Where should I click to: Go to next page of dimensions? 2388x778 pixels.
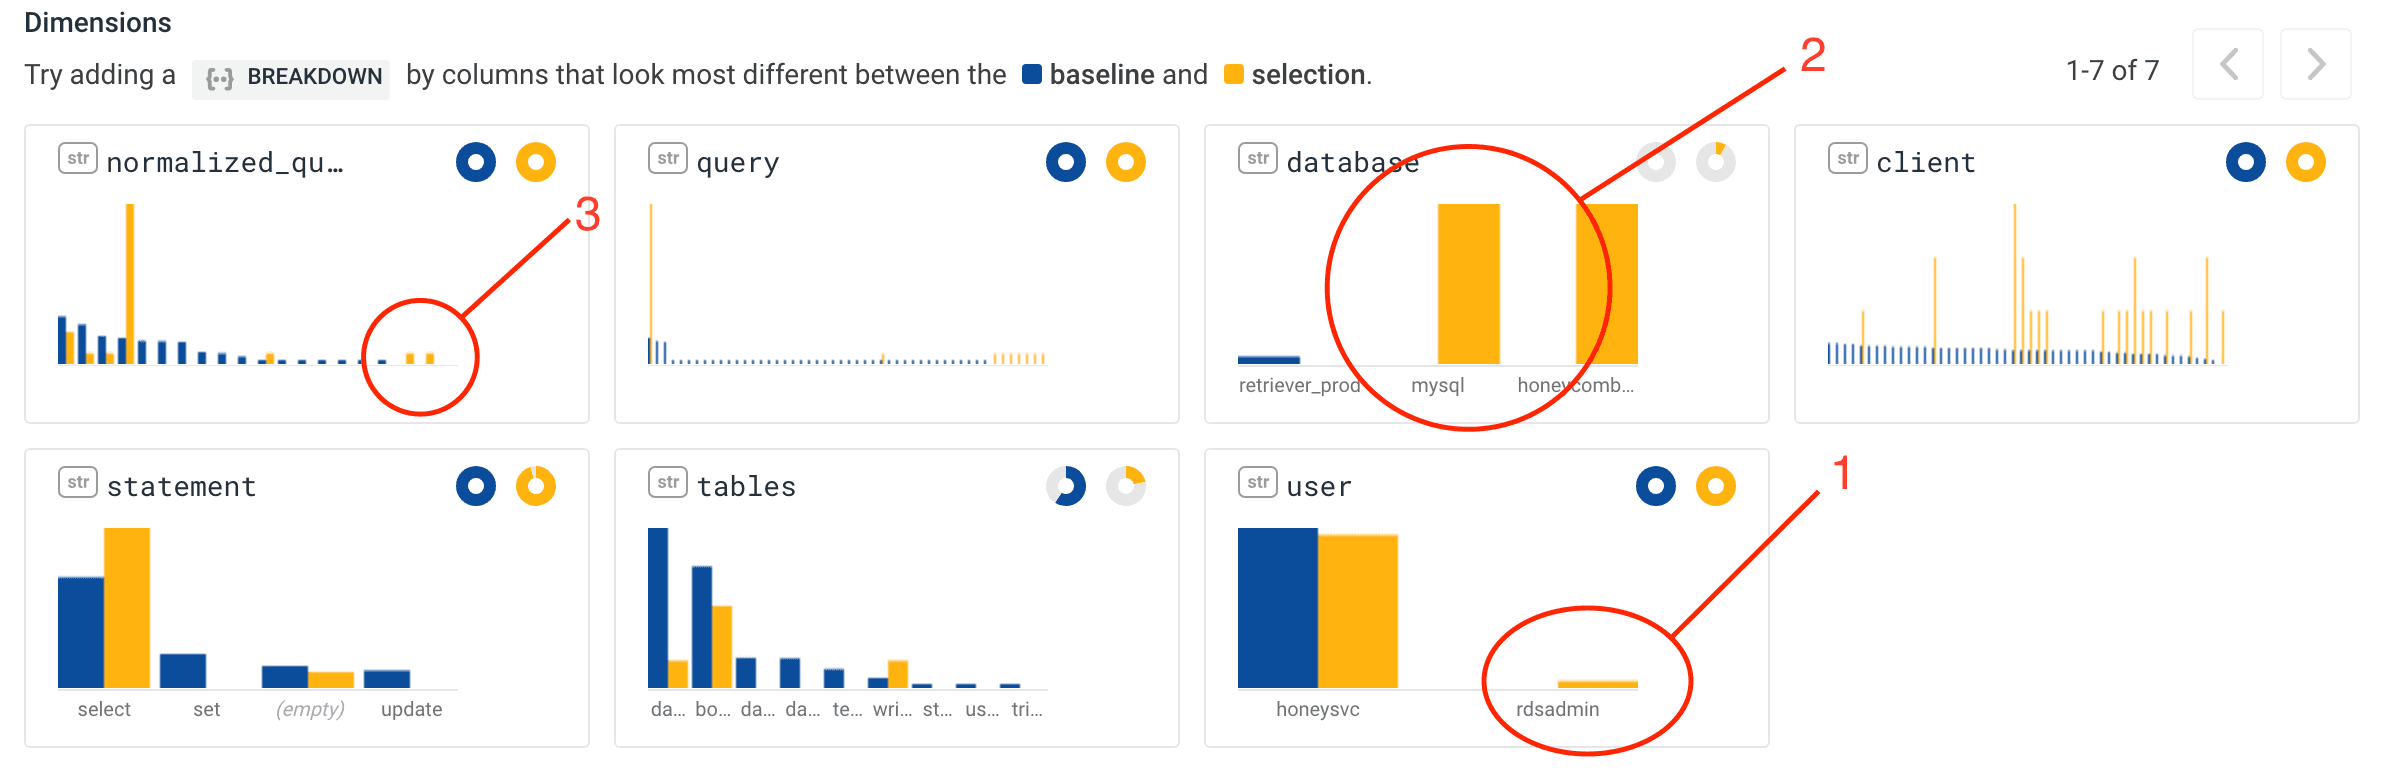(2316, 65)
